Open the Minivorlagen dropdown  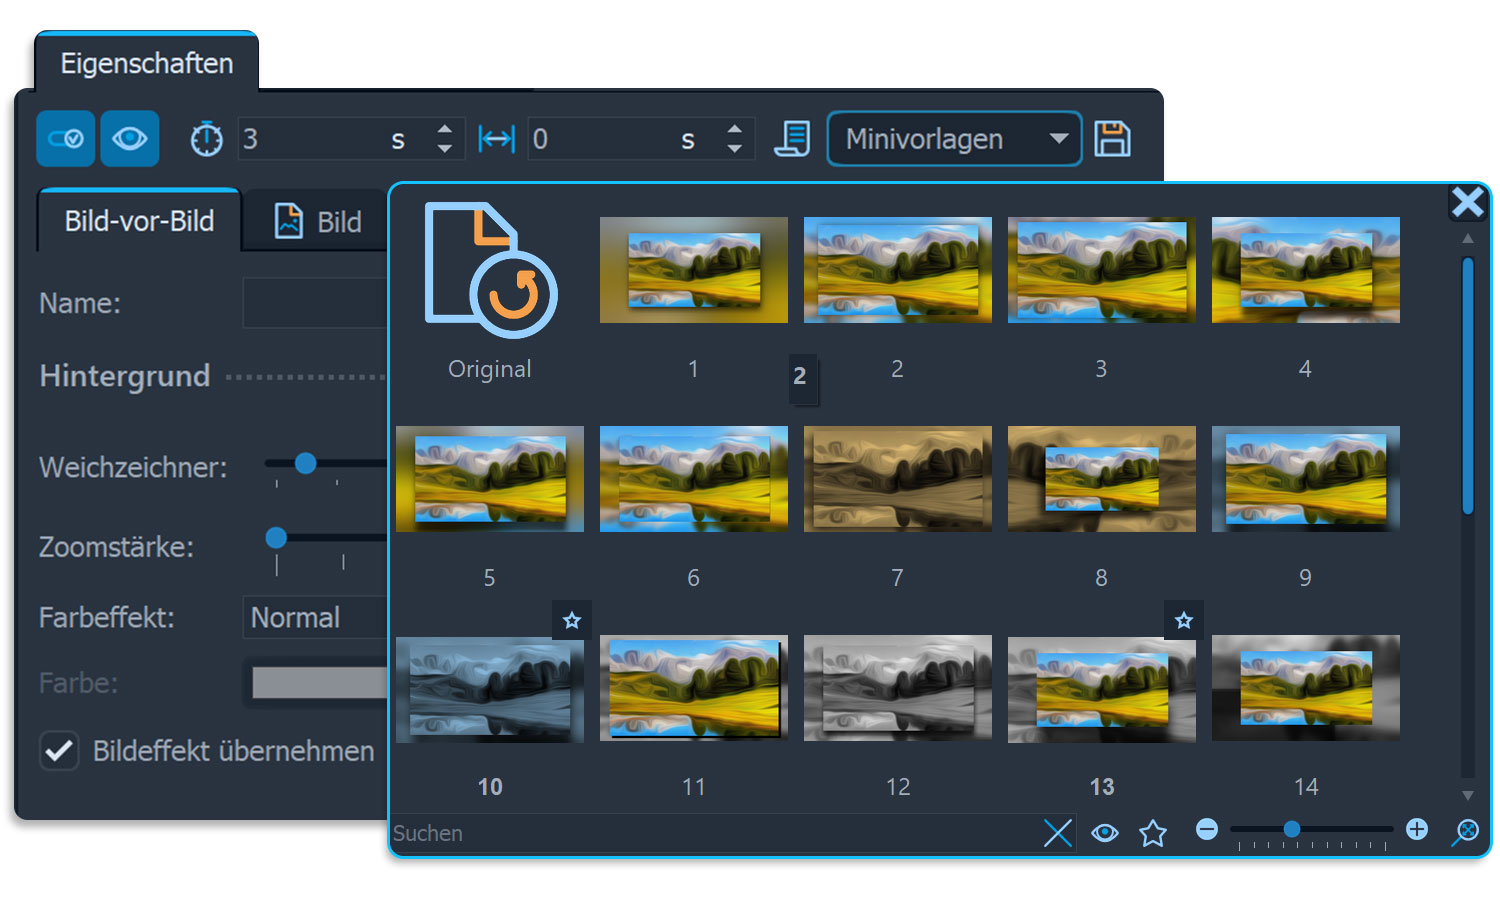pos(954,139)
